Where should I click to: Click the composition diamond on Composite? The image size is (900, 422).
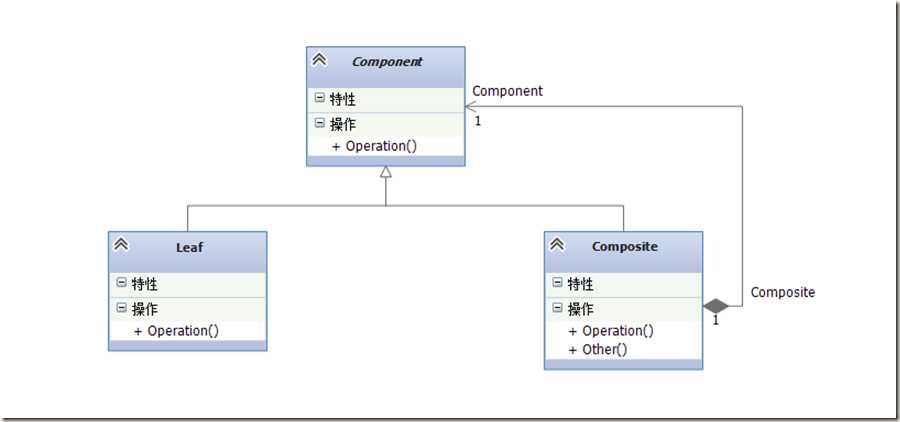tap(716, 305)
